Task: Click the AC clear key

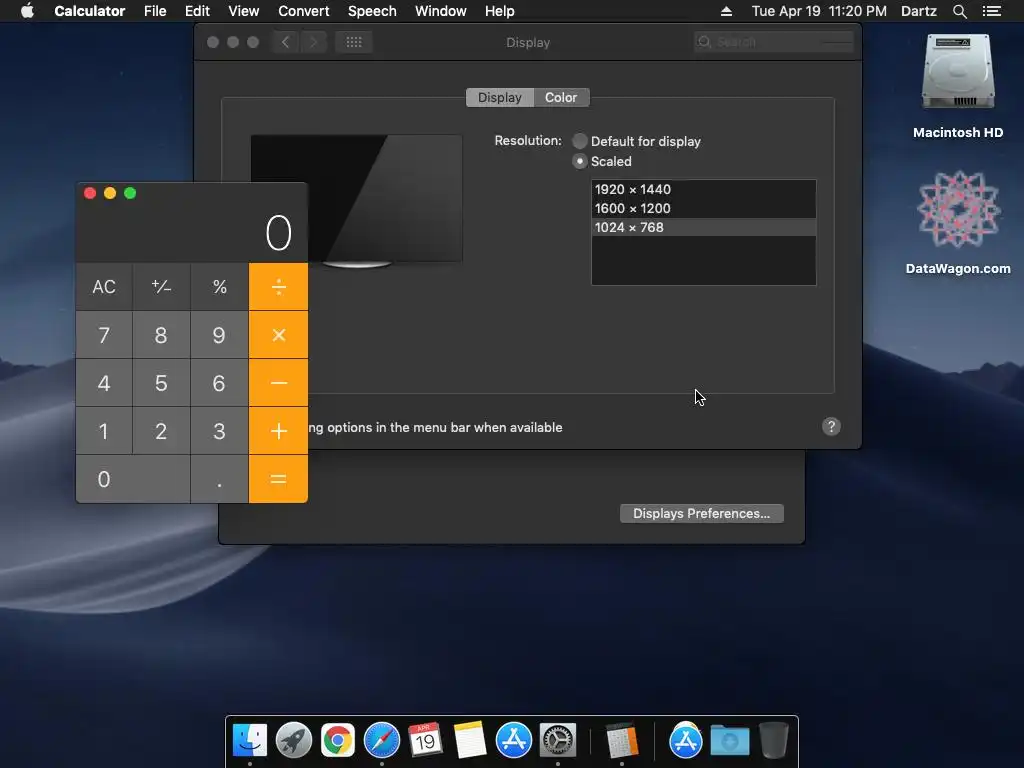Action: coord(104,287)
